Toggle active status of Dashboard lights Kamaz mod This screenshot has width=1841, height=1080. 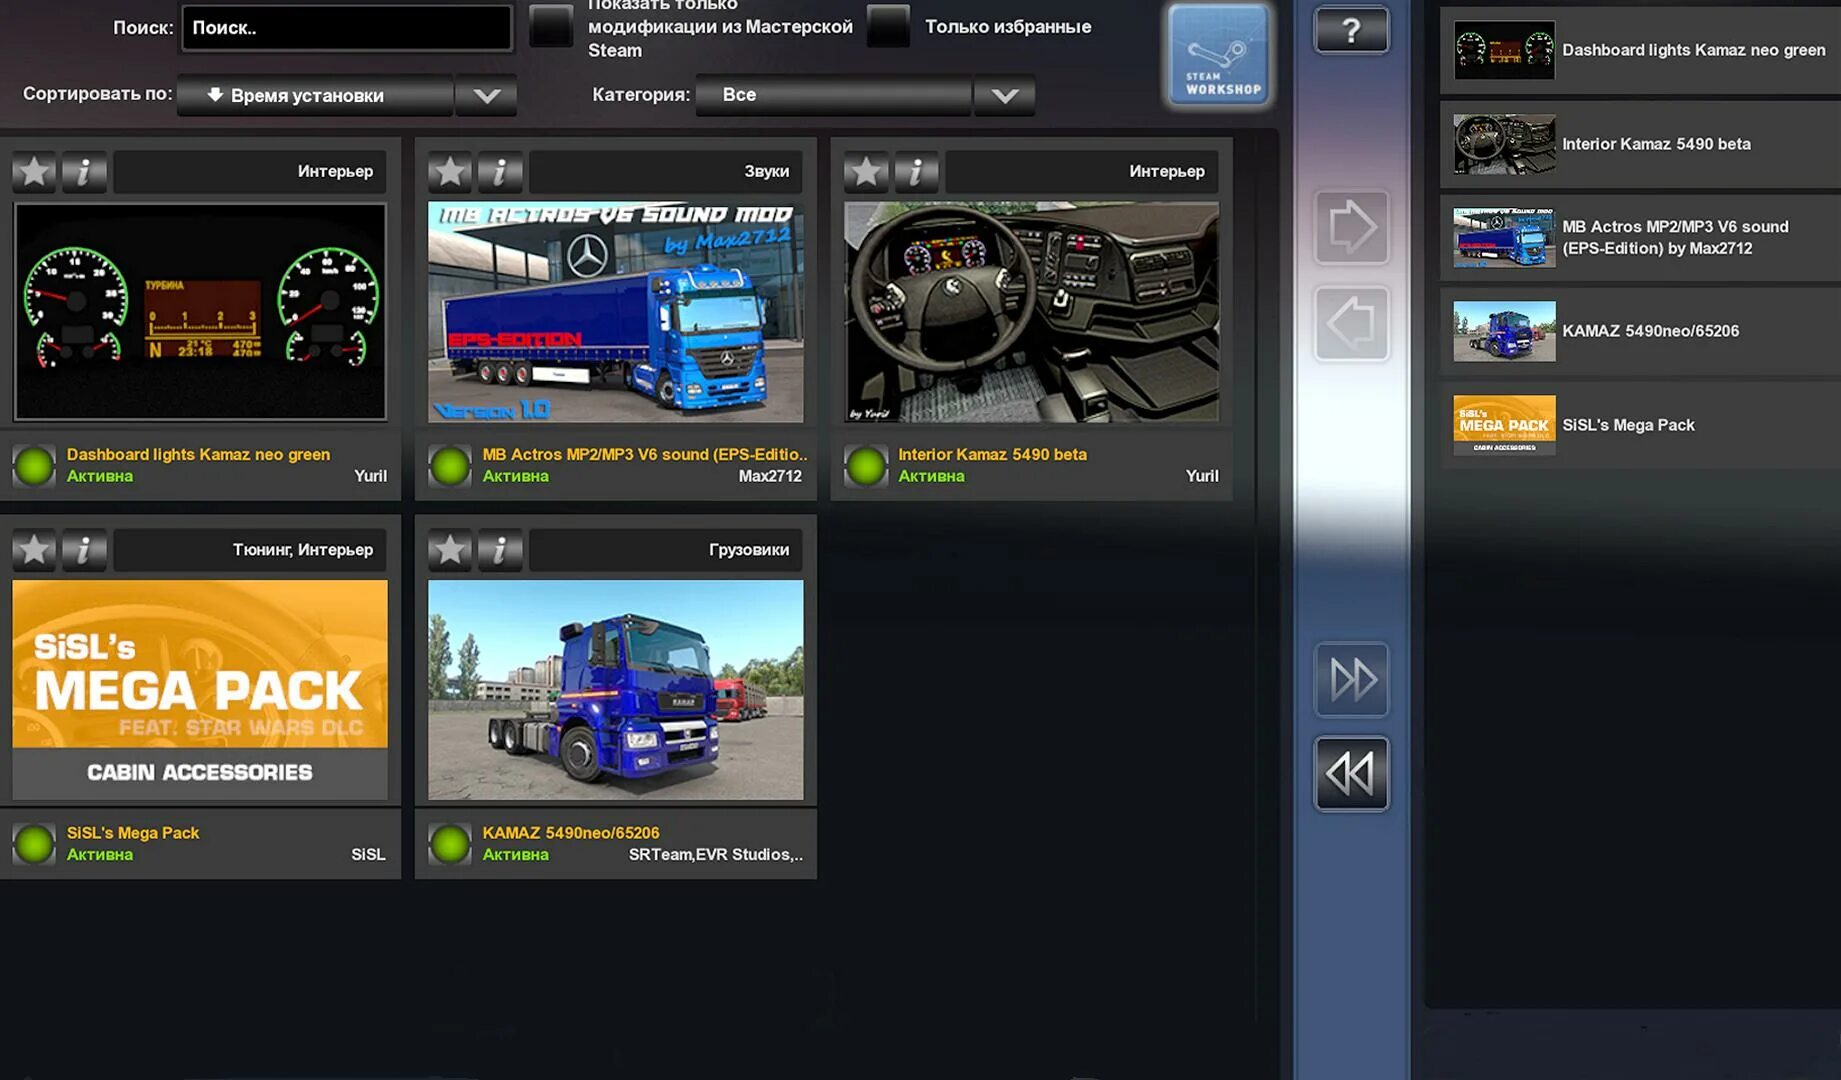(x=34, y=466)
